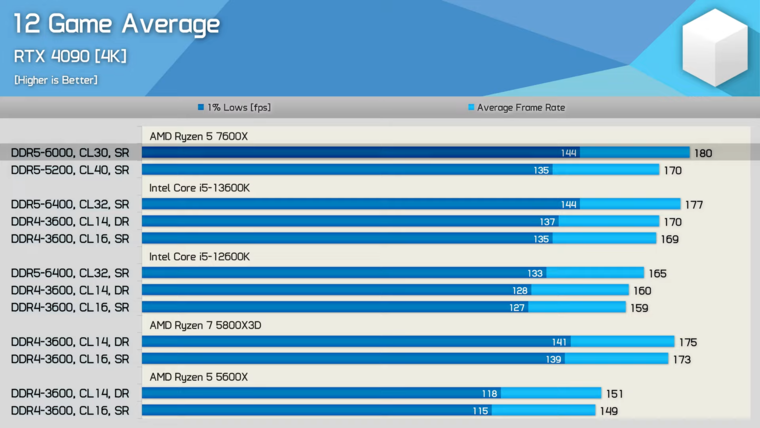Click the '170' value of i5-13600K CL14 row
Screen dimensions: 760x428
coord(673,222)
